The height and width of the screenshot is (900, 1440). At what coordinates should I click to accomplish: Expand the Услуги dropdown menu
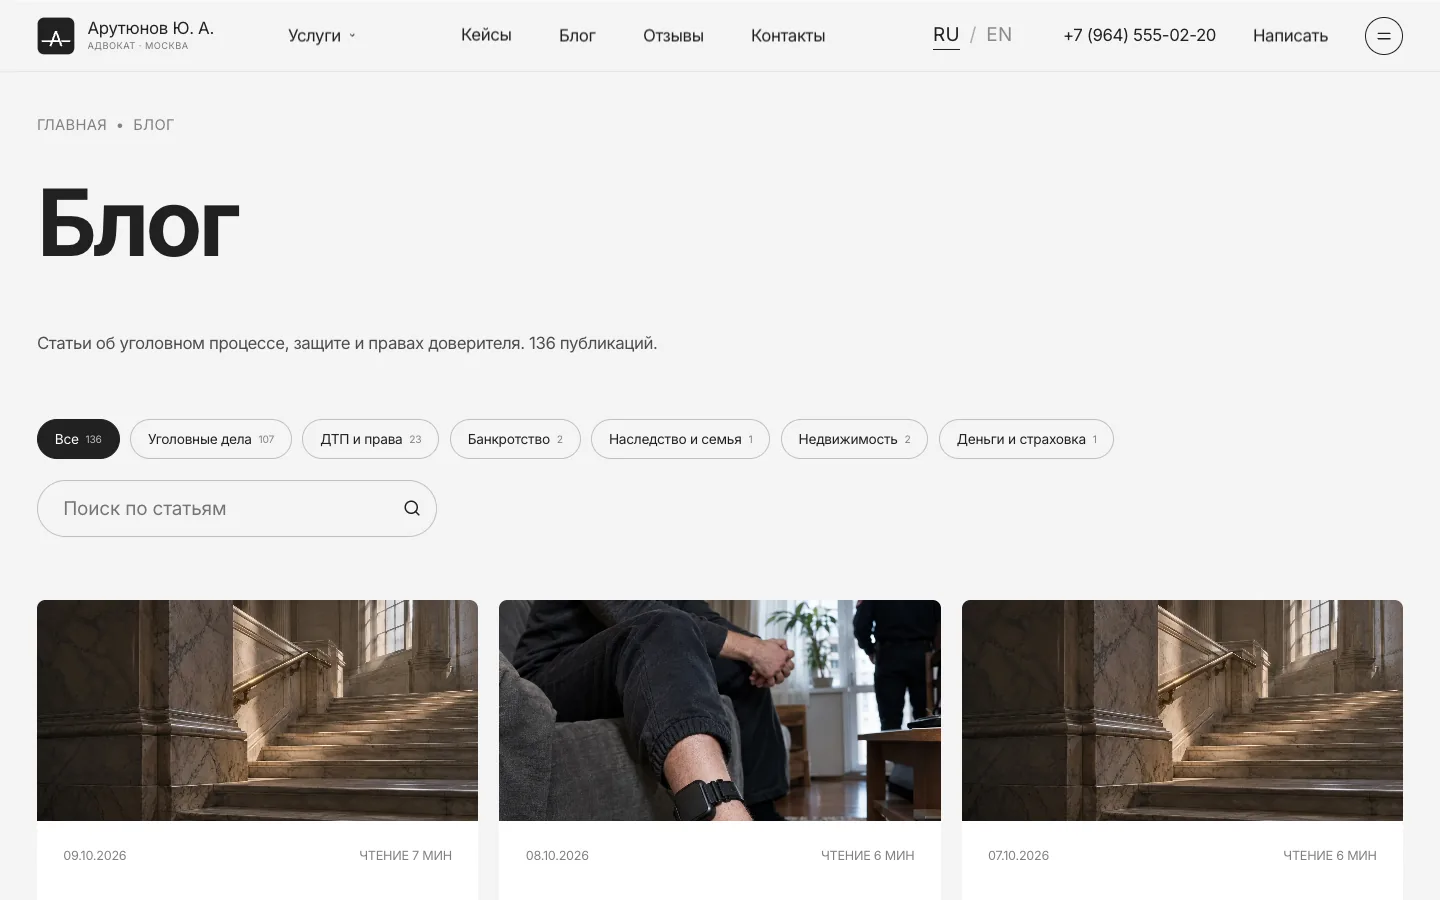[x=322, y=36]
